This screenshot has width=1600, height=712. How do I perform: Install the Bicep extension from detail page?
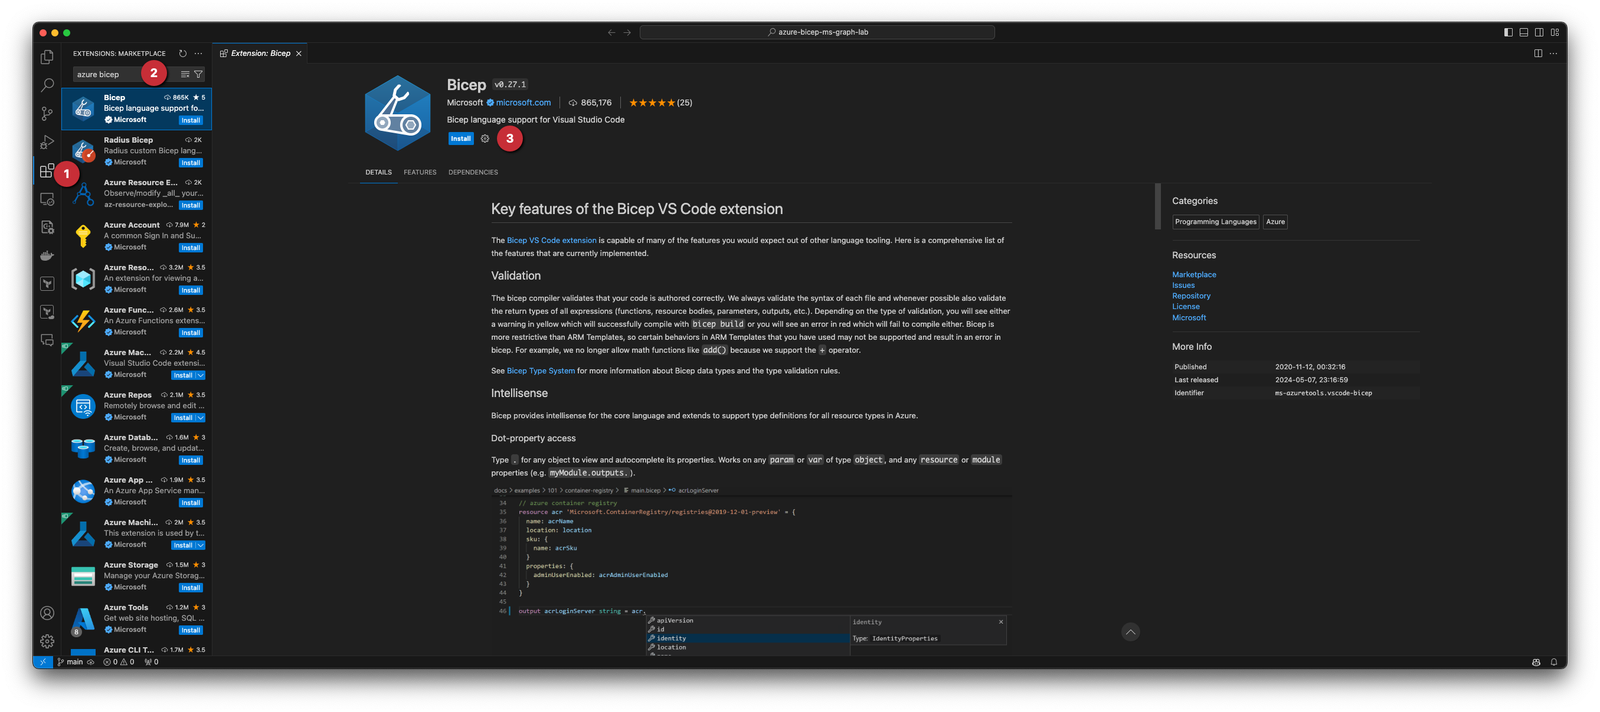(x=460, y=139)
